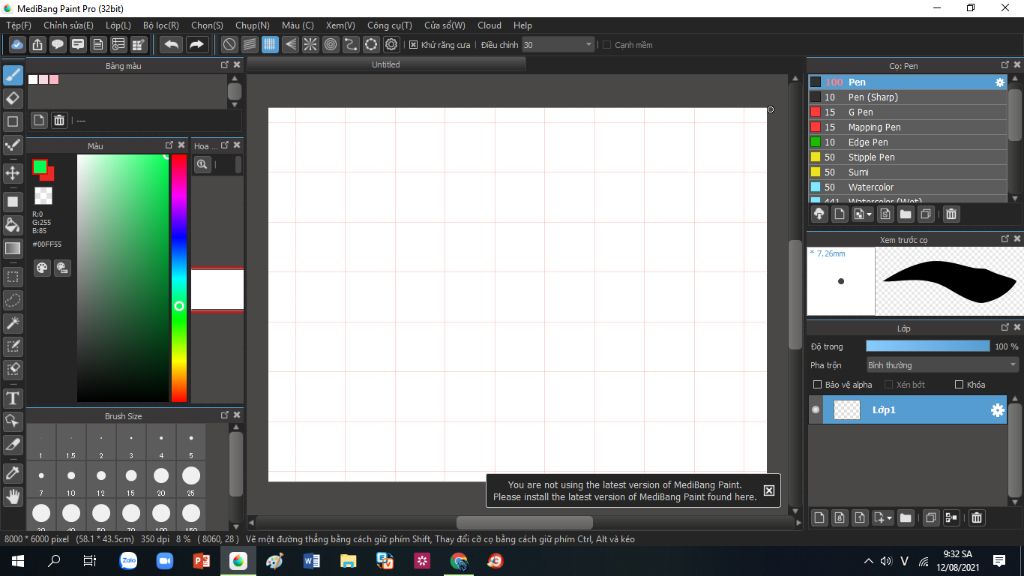
Task: Add new brush in brush panel
Action: [839, 214]
